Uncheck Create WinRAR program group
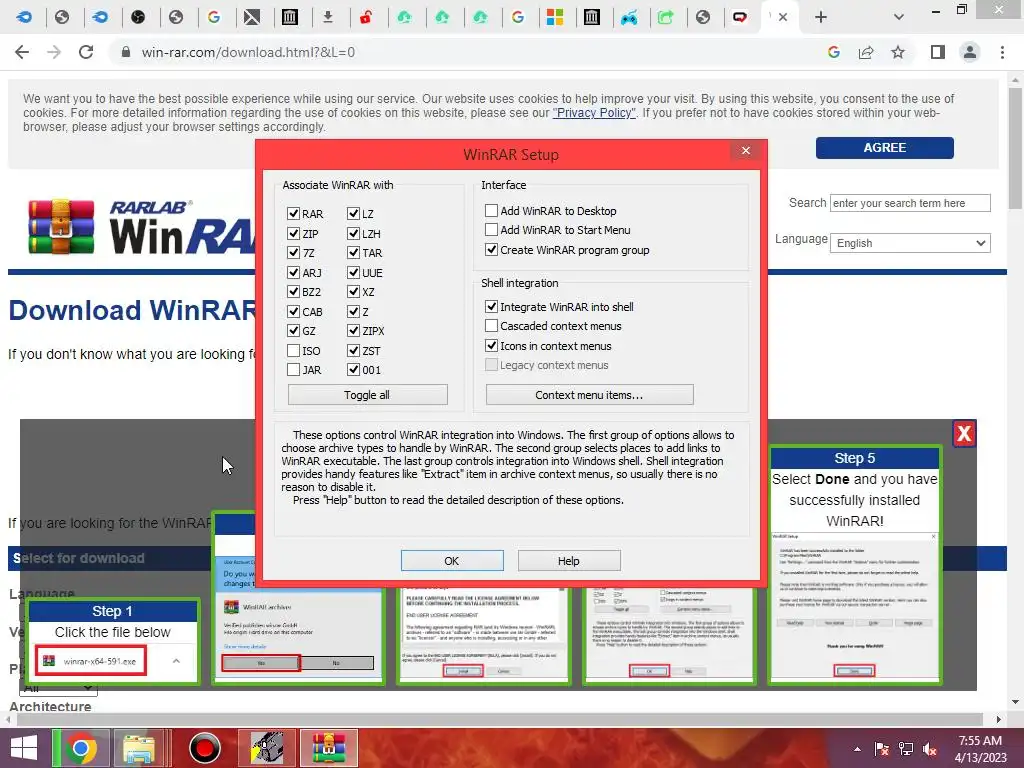 pyautogui.click(x=491, y=249)
